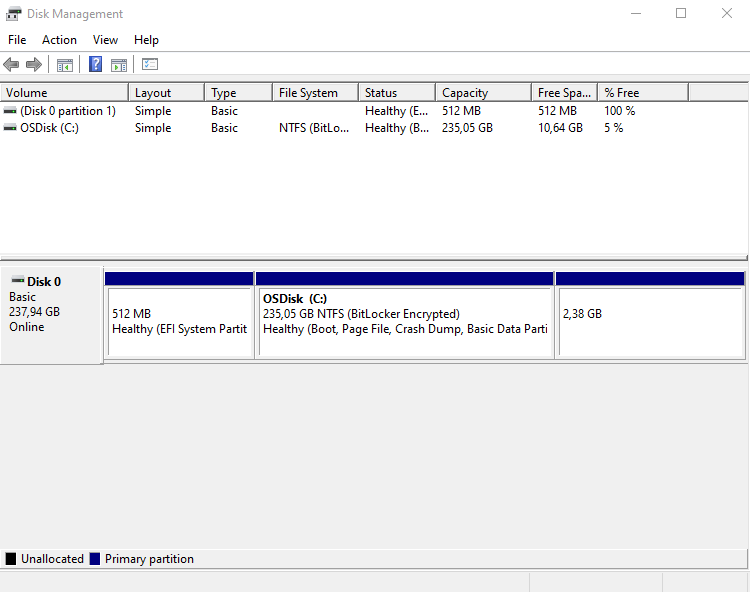Click Show/Hide Console Tree toolbar icon
750x592 pixels.
pos(65,65)
